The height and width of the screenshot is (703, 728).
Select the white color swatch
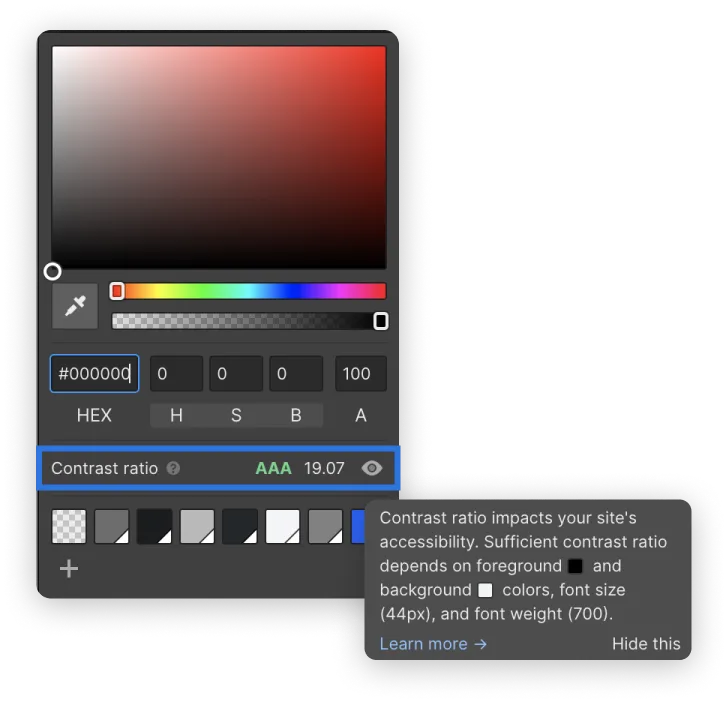pyautogui.click(x=282, y=526)
